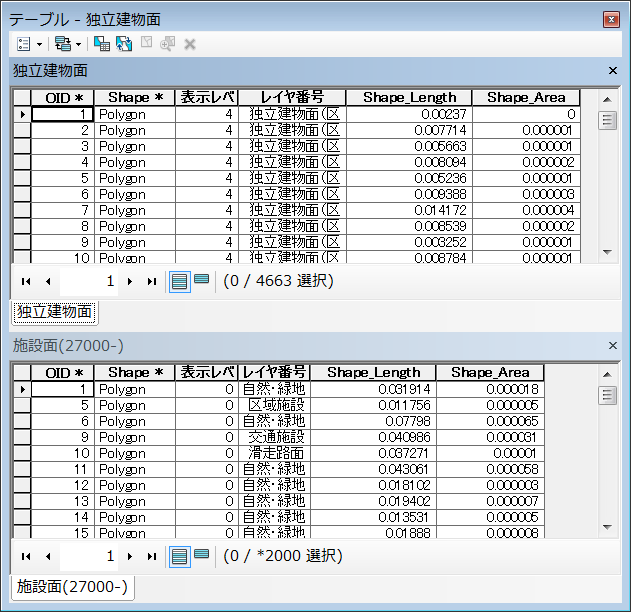Go to first record in 施設面 table
Viewport: 631px width, 612px height.
click(x=26, y=557)
